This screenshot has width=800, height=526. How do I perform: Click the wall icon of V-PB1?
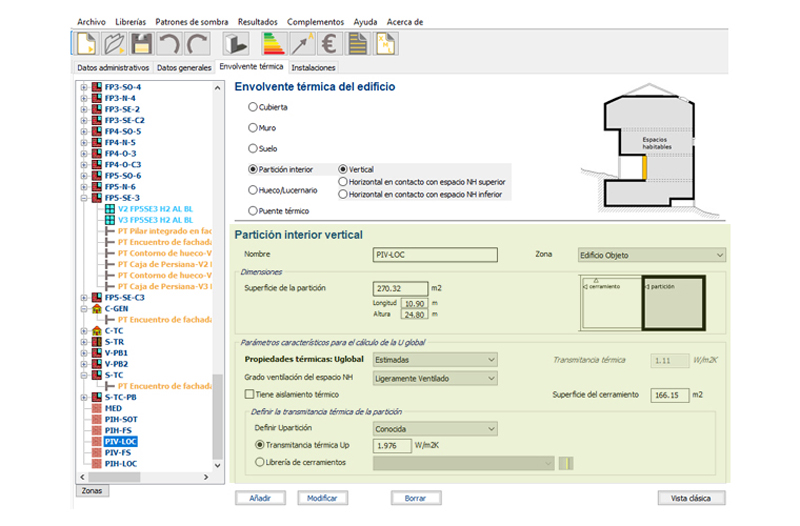96,353
